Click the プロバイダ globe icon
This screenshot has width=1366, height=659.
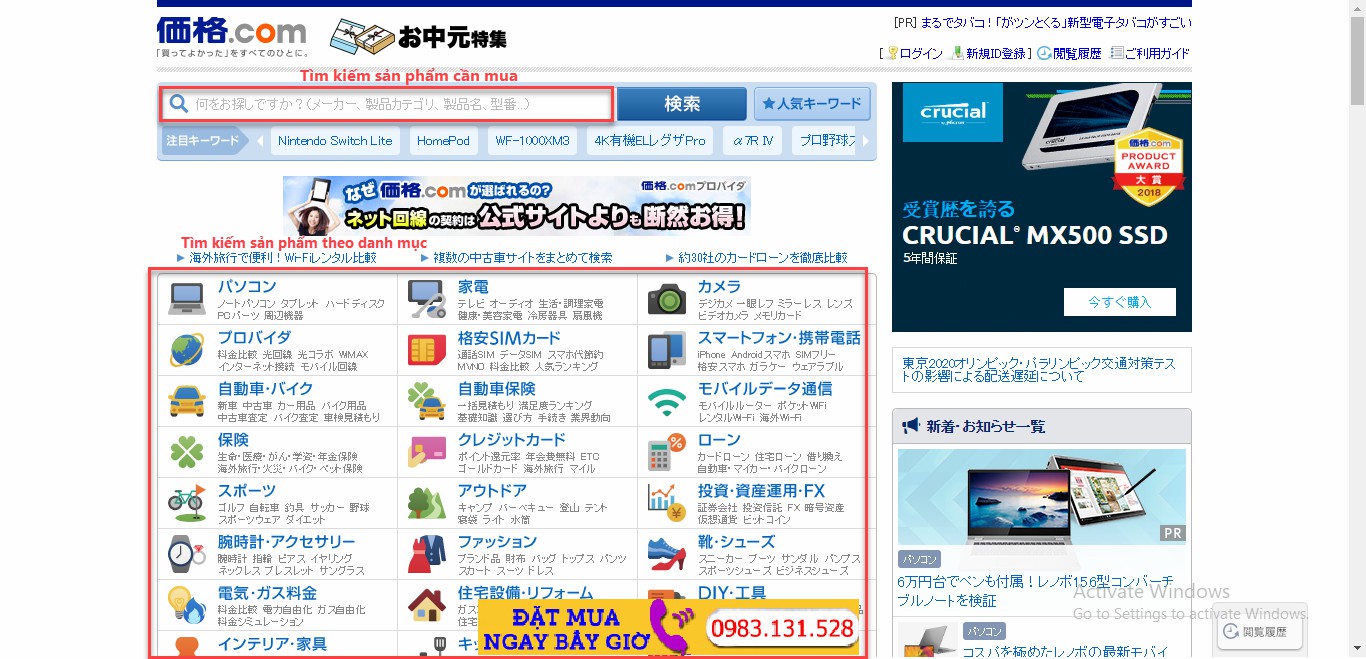(187, 350)
